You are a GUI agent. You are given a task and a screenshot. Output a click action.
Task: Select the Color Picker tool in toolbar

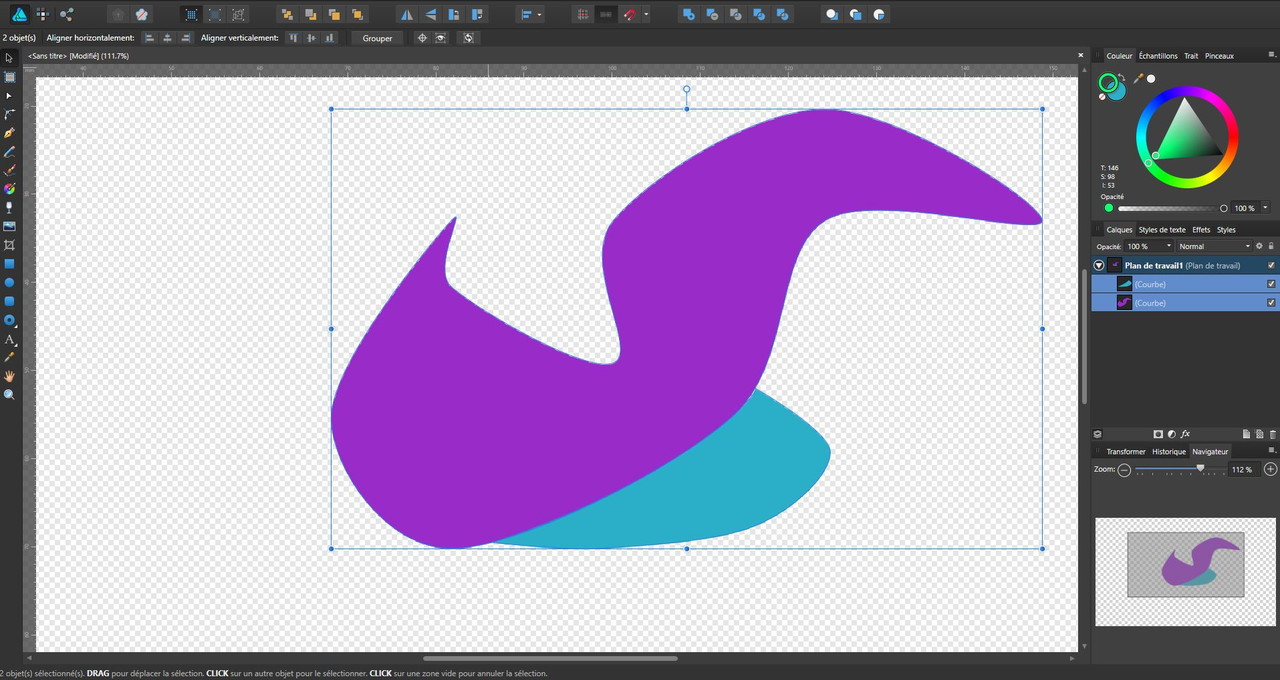click(x=10, y=357)
